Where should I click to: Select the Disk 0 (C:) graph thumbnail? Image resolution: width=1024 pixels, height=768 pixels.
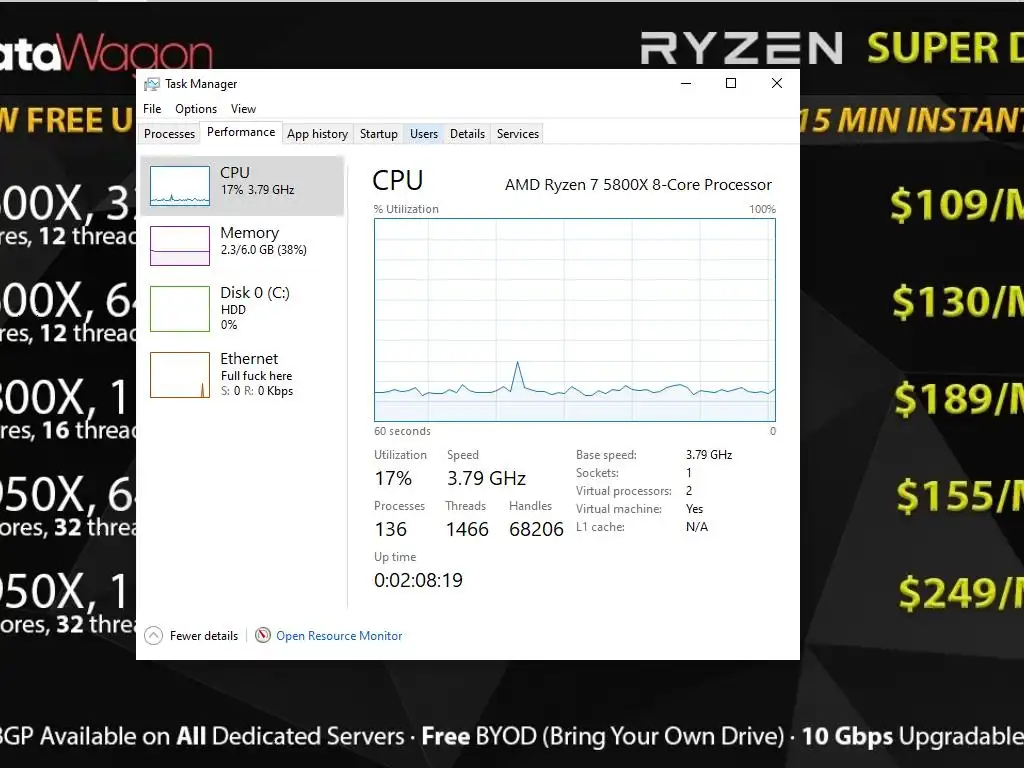pyautogui.click(x=180, y=308)
